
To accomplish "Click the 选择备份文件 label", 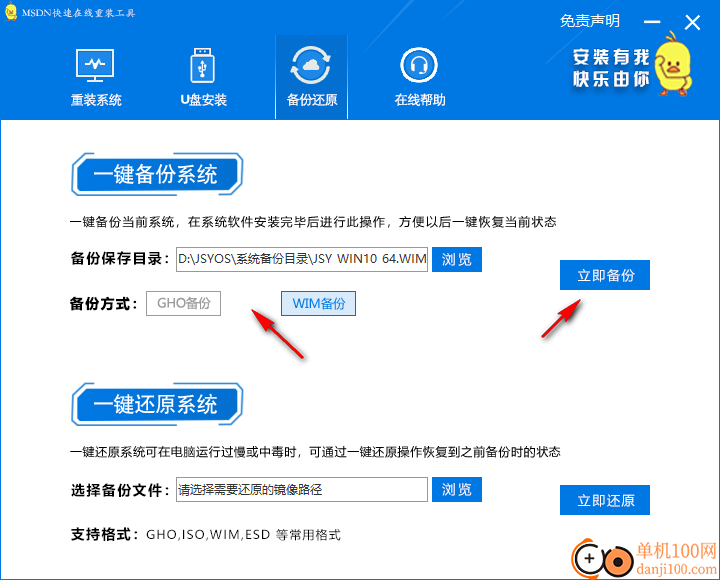I will [x=120, y=490].
